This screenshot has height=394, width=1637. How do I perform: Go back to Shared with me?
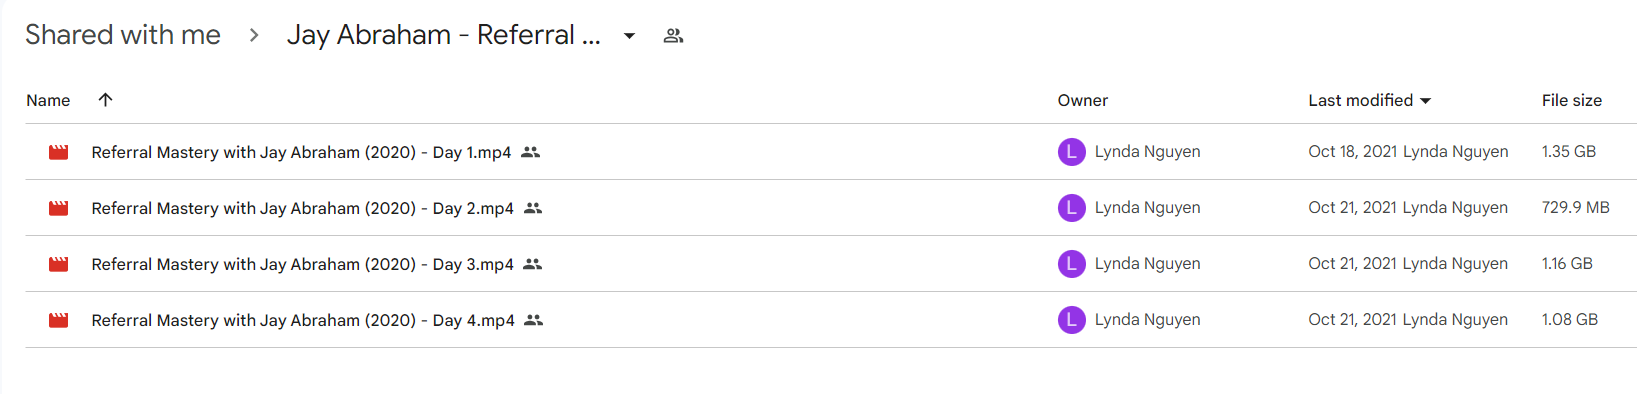click(x=123, y=35)
